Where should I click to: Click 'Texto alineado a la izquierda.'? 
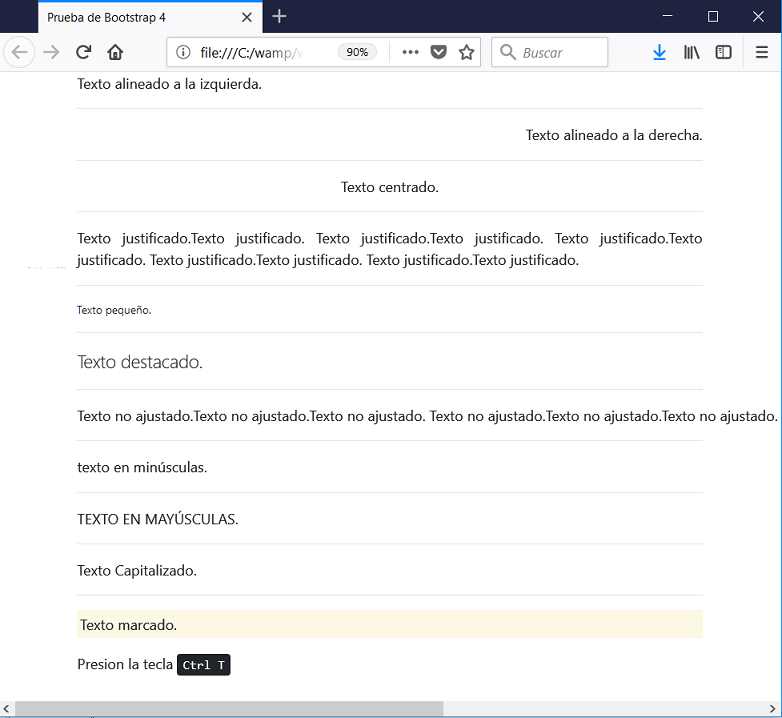coord(170,84)
